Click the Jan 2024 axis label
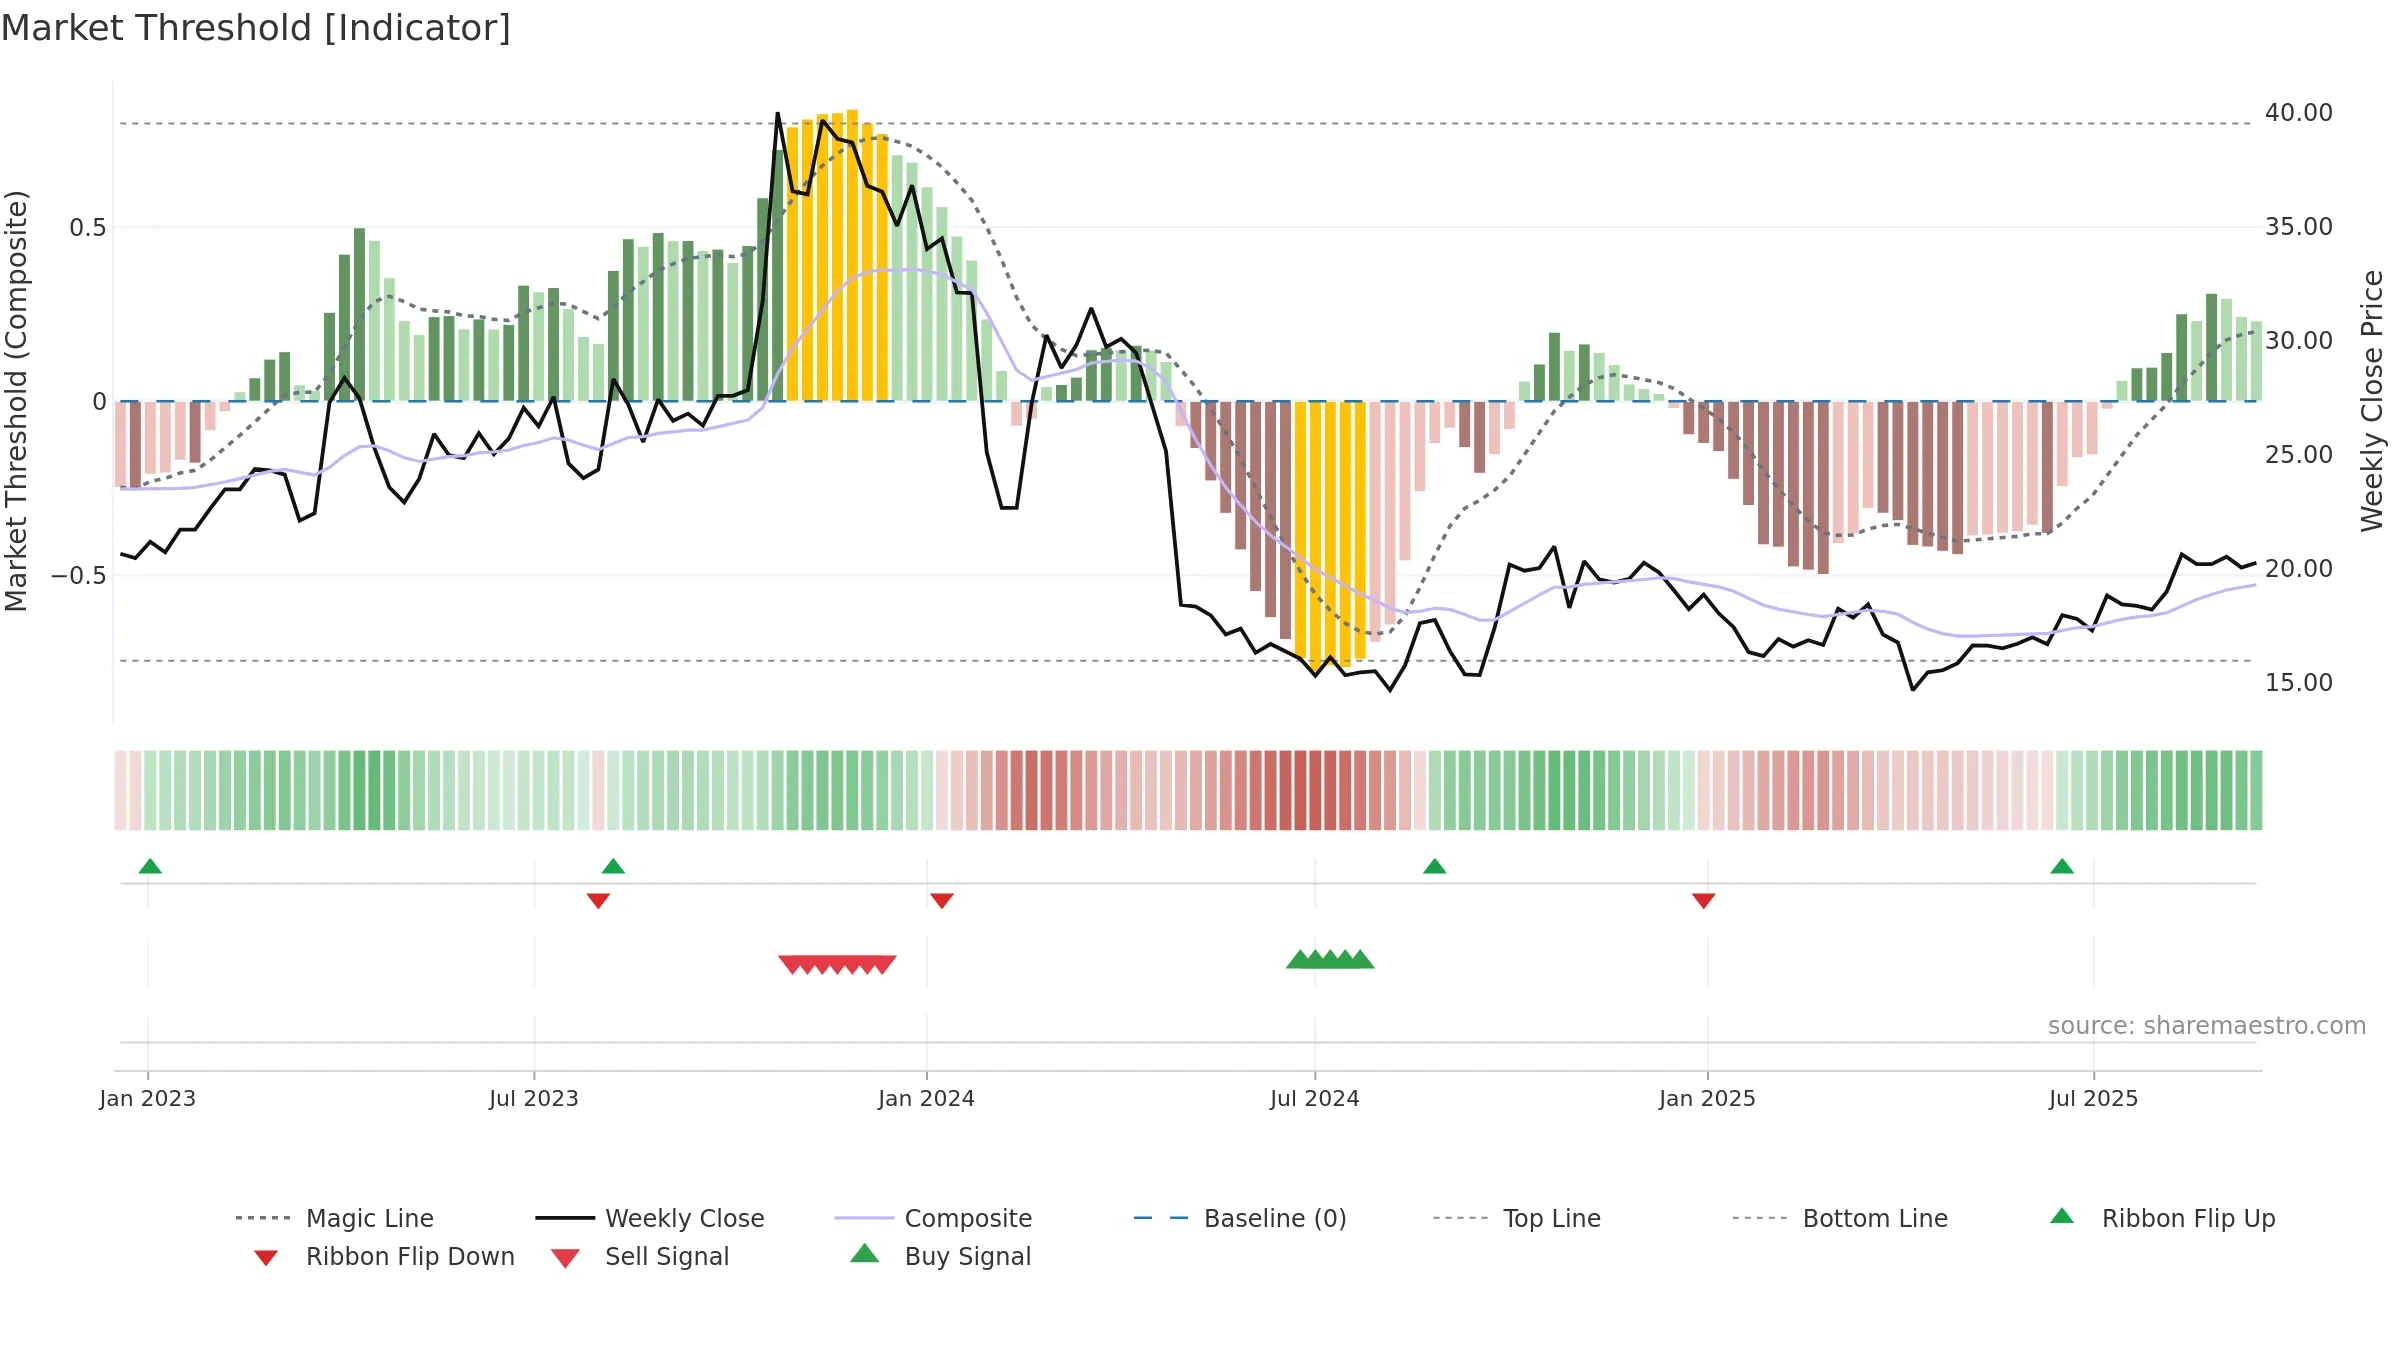Image resolution: width=2400 pixels, height=1350 pixels. click(x=927, y=1099)
